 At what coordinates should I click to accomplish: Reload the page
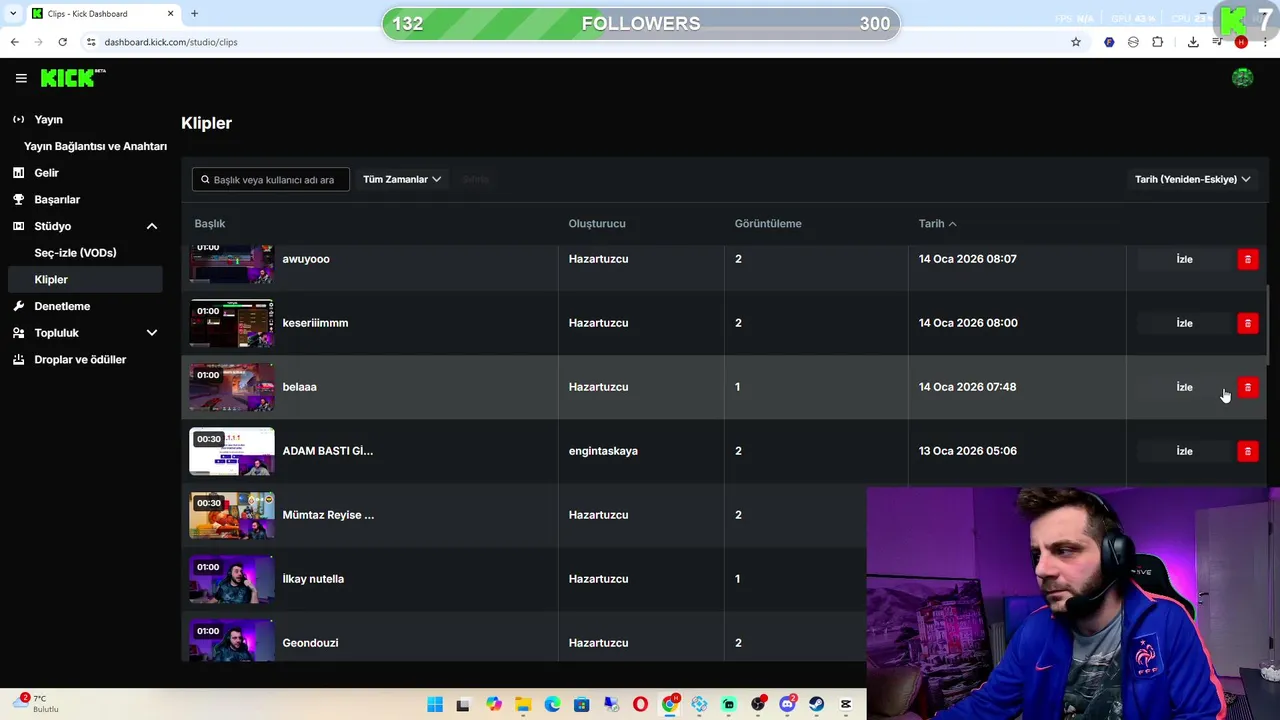tap(62, 42)
